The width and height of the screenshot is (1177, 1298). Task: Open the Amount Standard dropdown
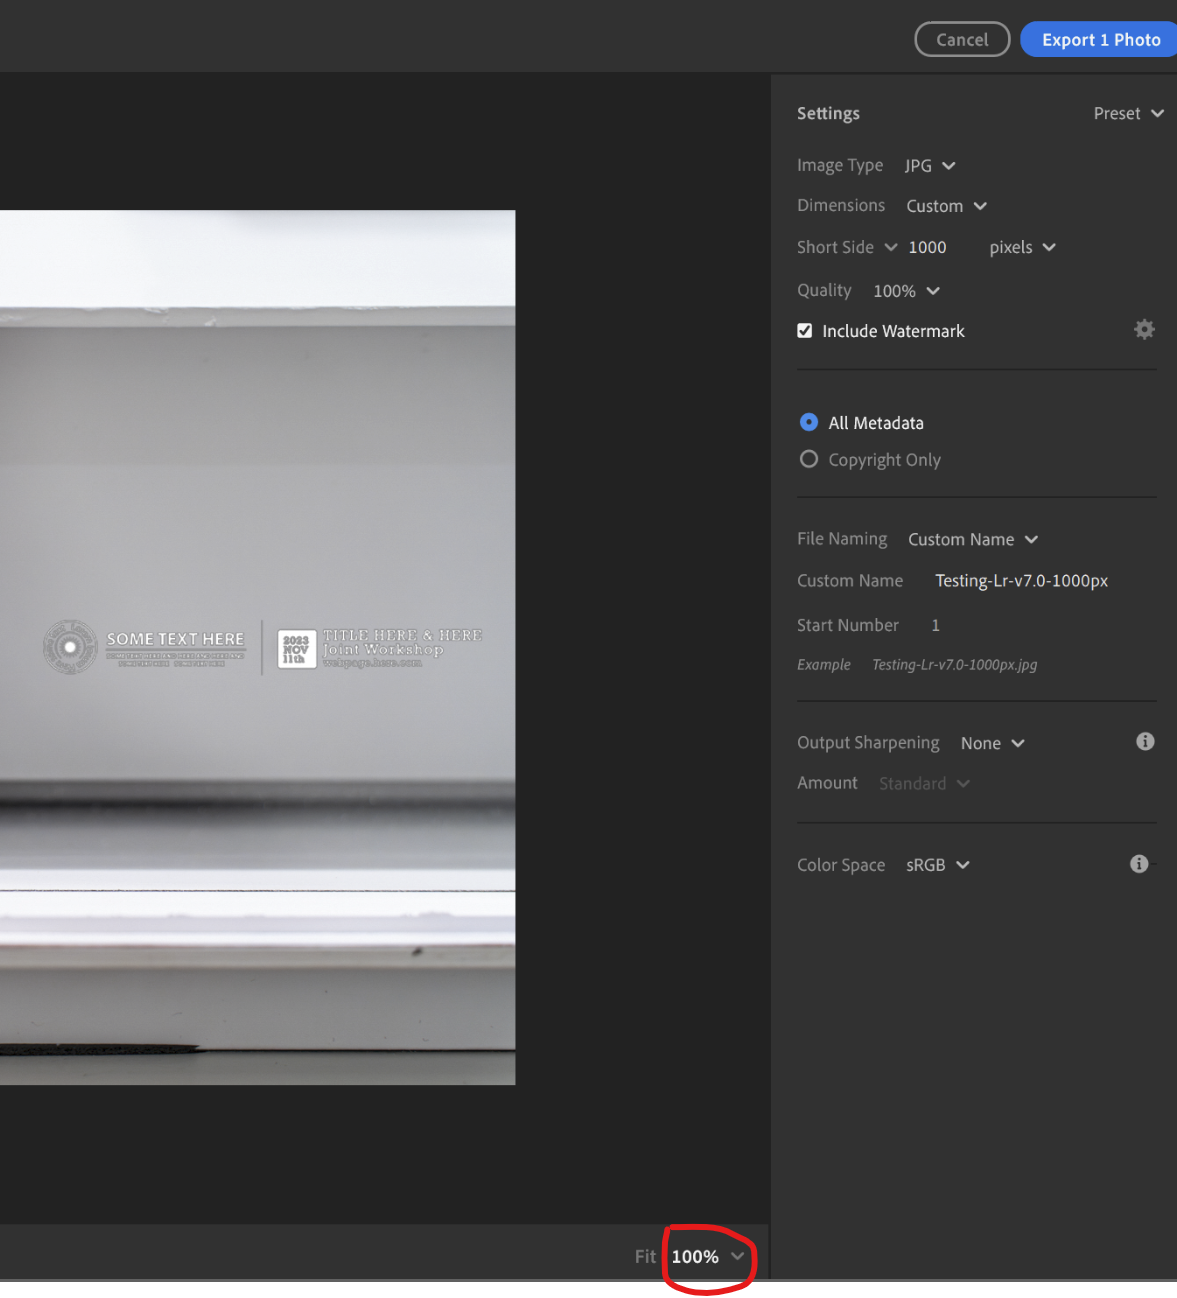click(922, 783)
